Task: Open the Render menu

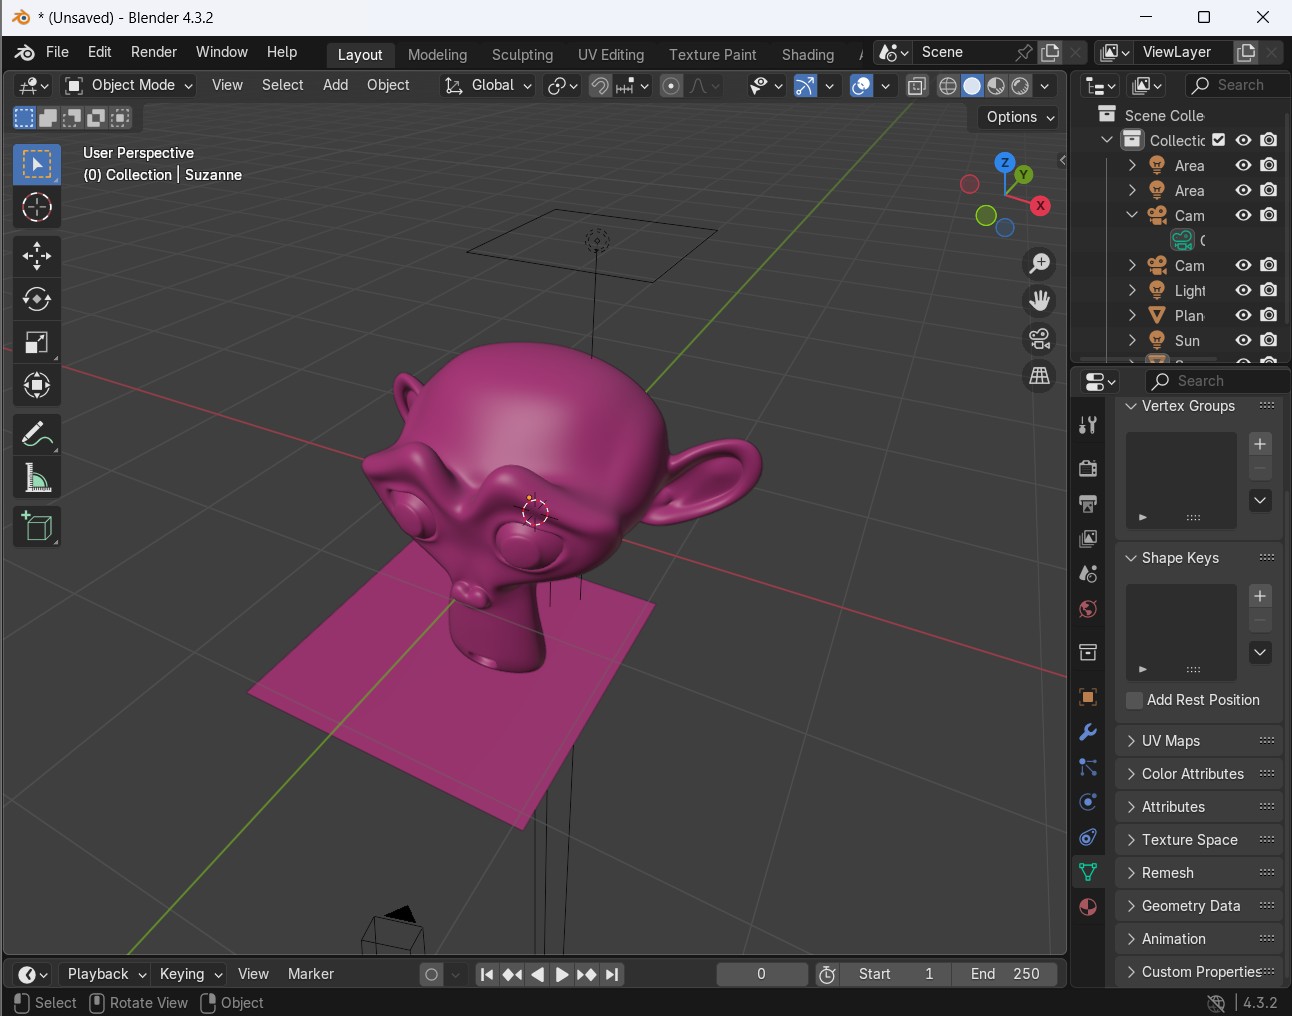Action: [x=154, y=52]
